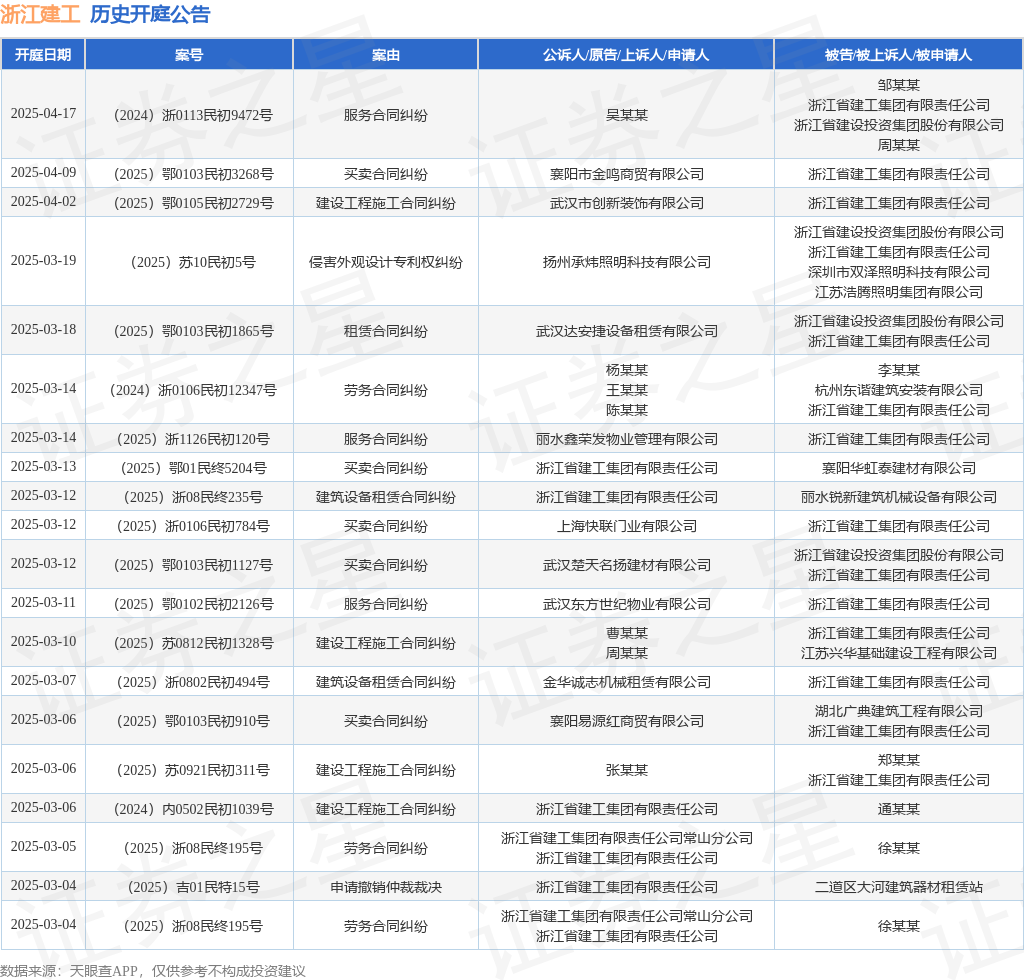The image size is (1024, 980).
Task: Select defendant 江苏浩腾照明集团有限公司
Action: (899, 292)
